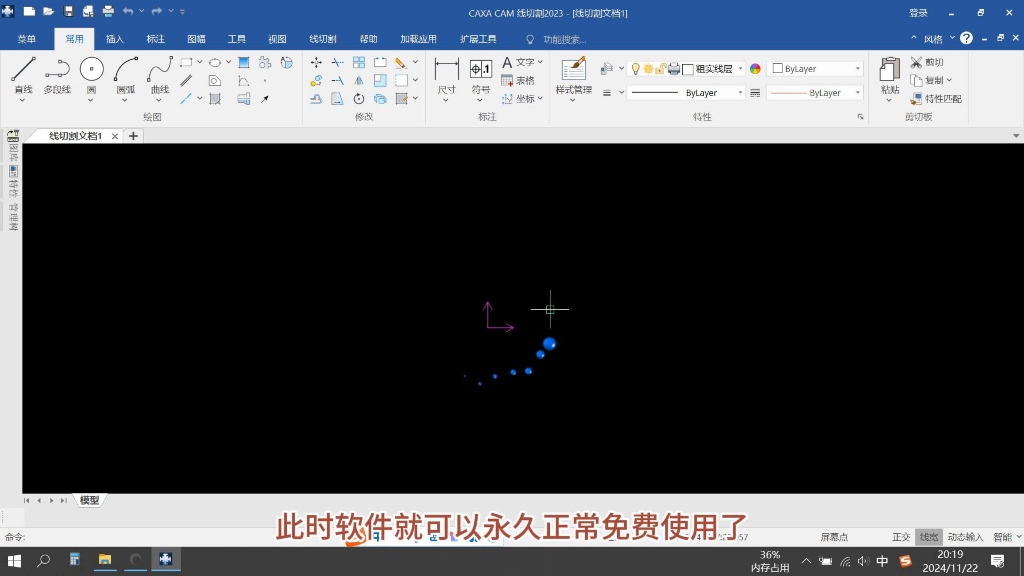Click the 文字 text tool icon
The image size is (1024, 576).
(507, 63)
